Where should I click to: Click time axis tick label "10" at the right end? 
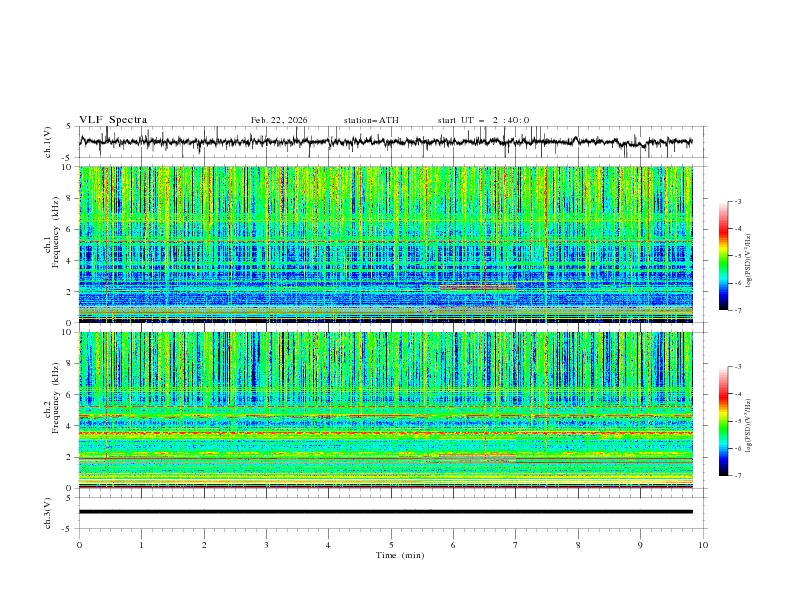[703, 545]
